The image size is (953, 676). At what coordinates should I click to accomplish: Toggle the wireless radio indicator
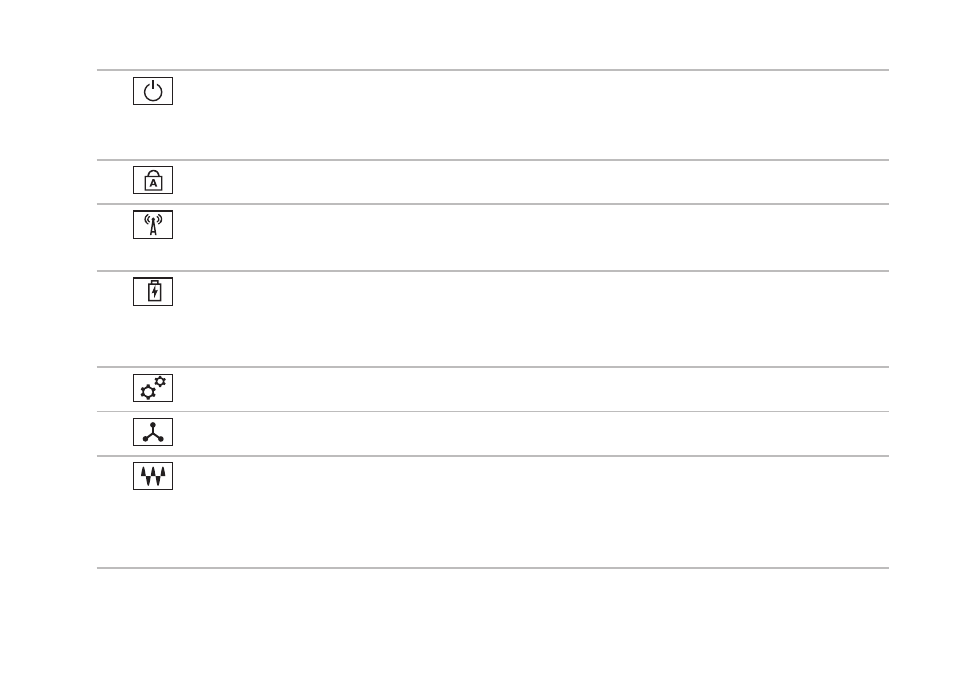pos(153,225)
